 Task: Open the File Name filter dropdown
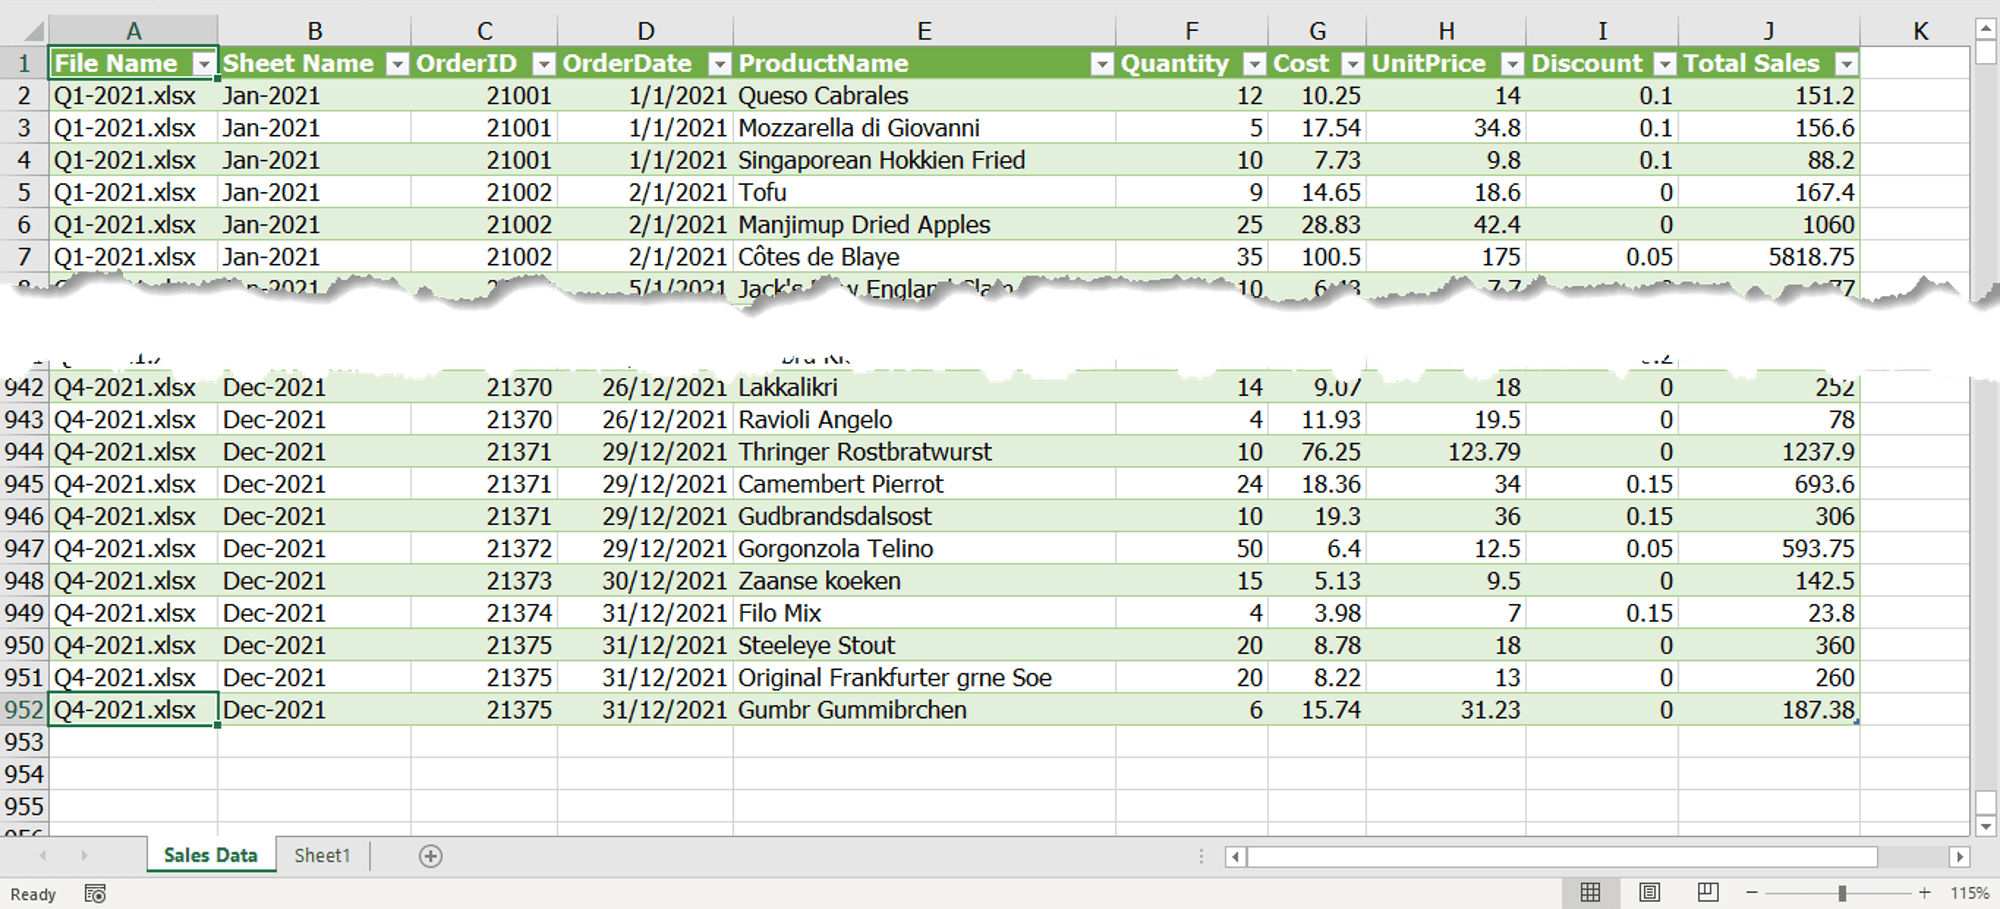coord(204,63)
